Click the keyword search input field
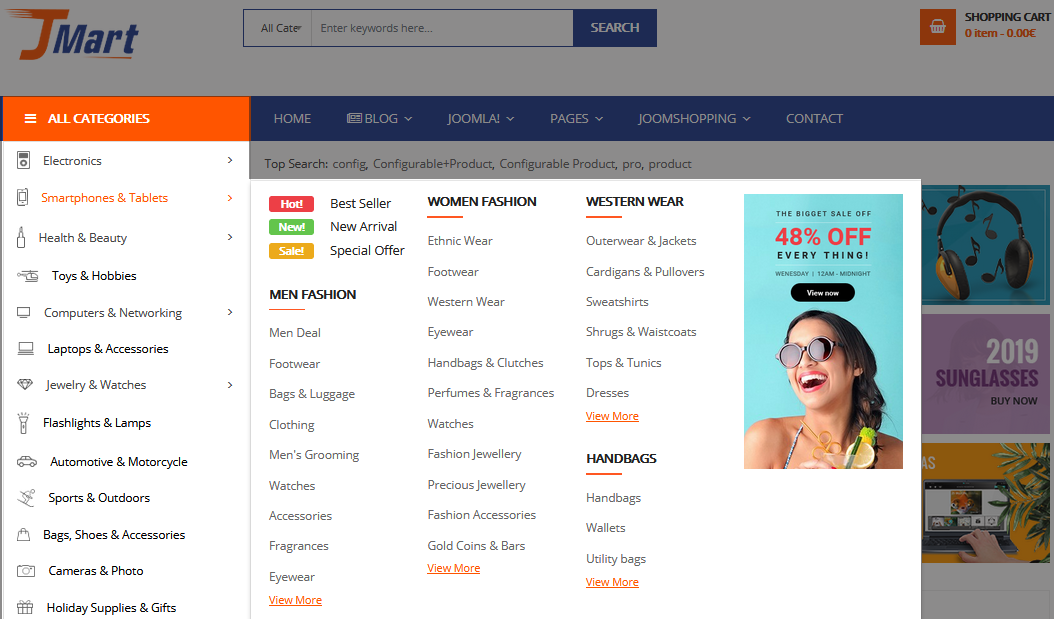The image size is (1054, 619). click(x=442, y=28)
